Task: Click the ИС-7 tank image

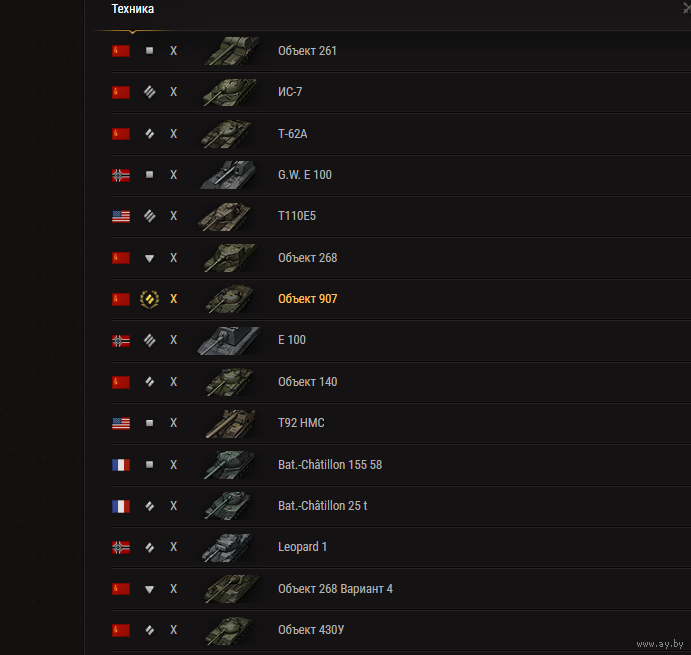Action: coord(230,92)
